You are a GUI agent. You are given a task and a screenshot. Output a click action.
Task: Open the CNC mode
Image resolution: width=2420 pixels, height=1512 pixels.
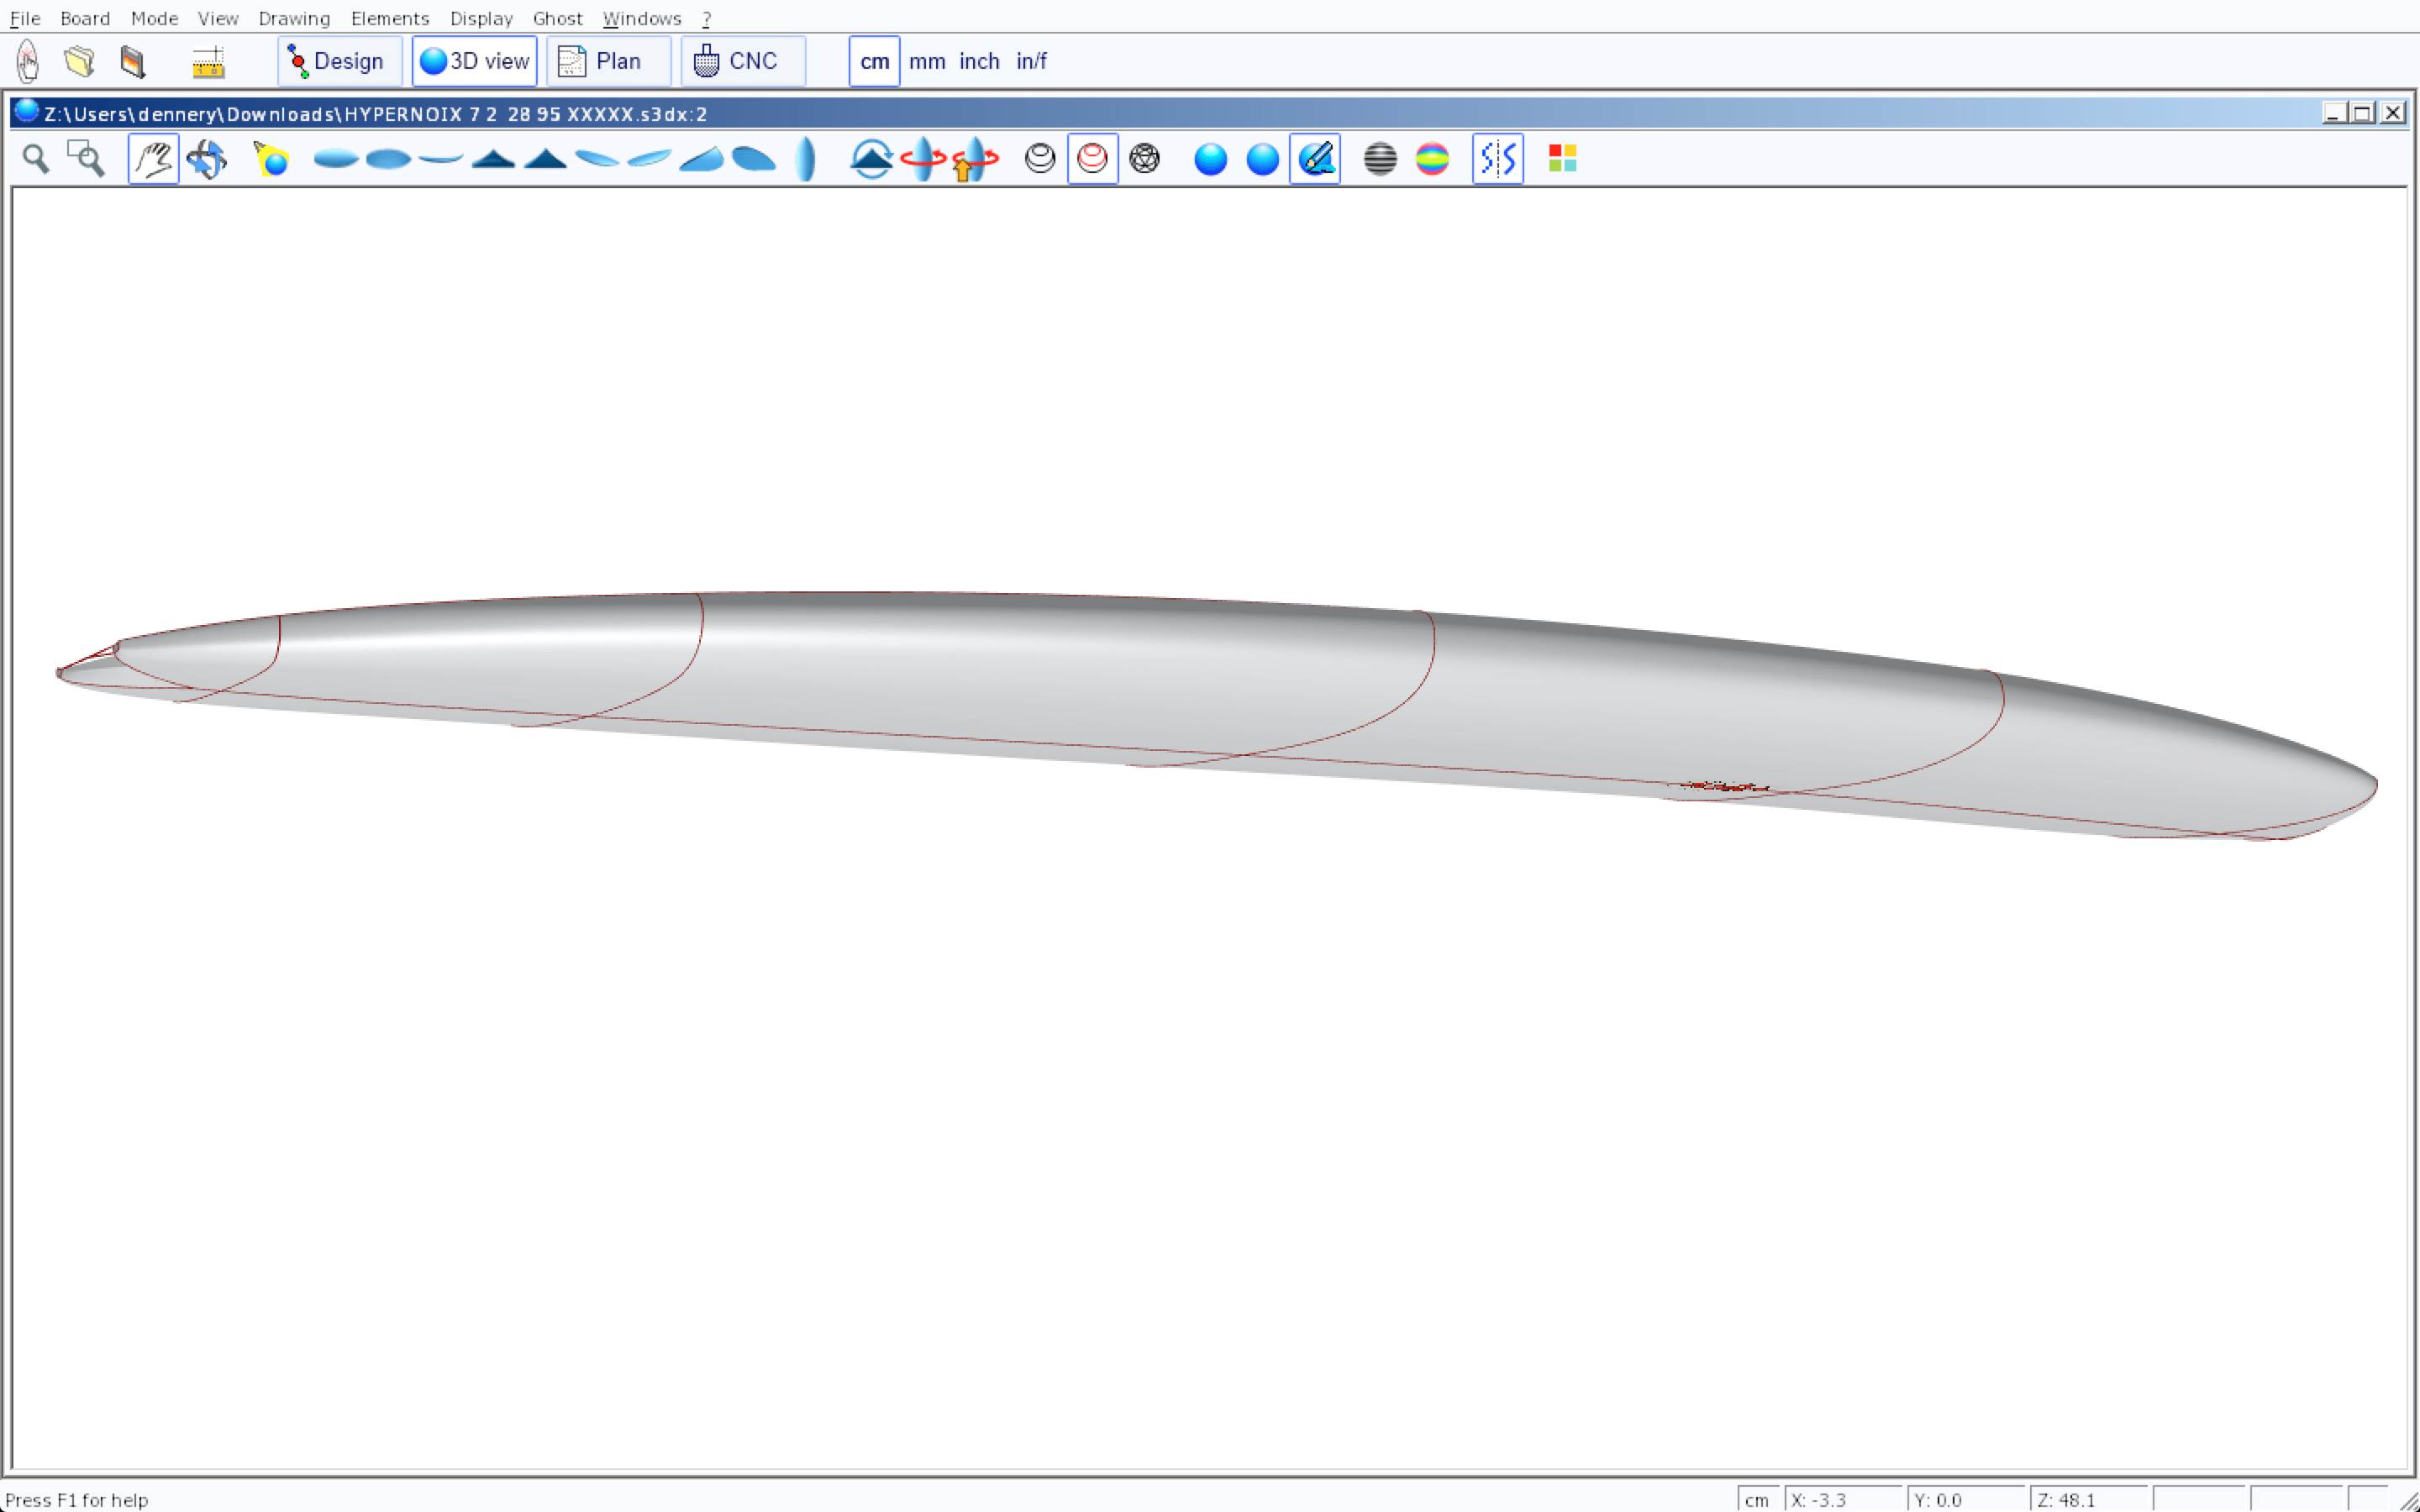(x=742, y=62)
